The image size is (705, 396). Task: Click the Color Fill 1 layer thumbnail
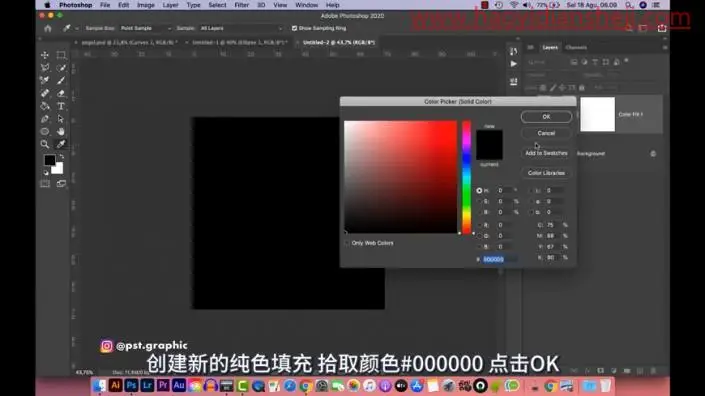pos(598,115)
